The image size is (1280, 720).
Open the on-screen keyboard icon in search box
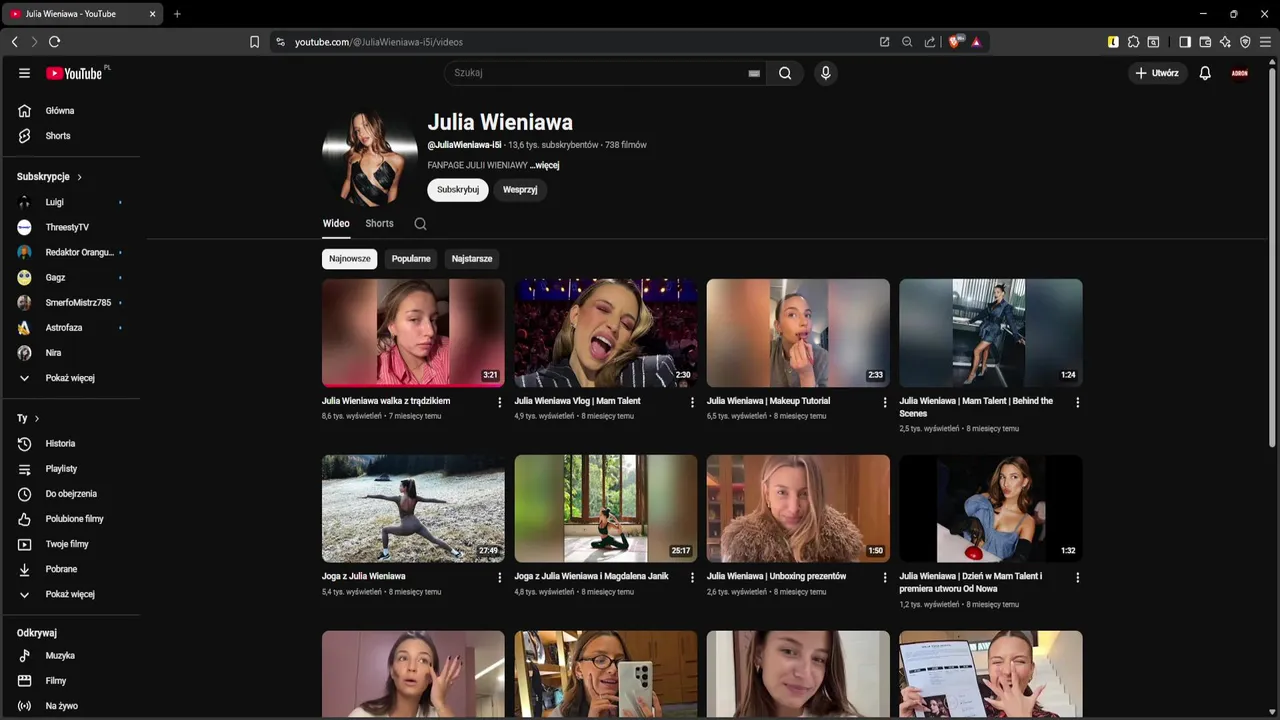754,73
